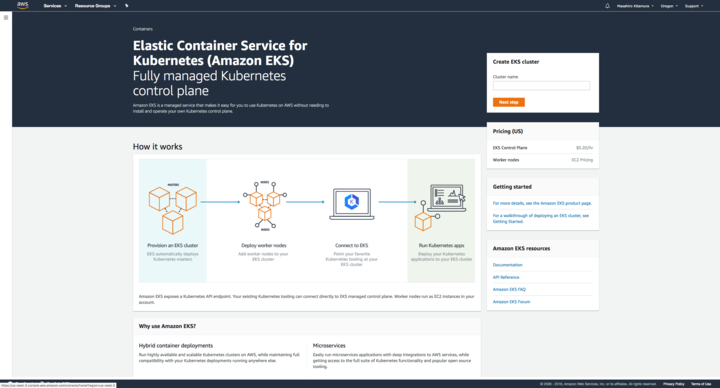Image resolution: width=720 pixels, height=388 pixels.
Task: Click the Provision an EKS cluster cubes icon
Action: [173, 209]
